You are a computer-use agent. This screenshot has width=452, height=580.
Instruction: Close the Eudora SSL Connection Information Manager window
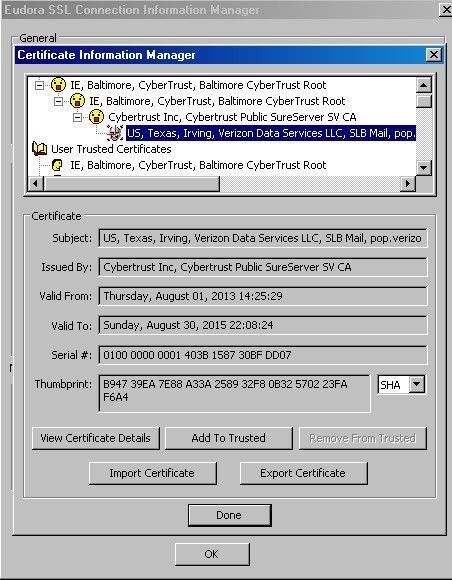point(446,10)
